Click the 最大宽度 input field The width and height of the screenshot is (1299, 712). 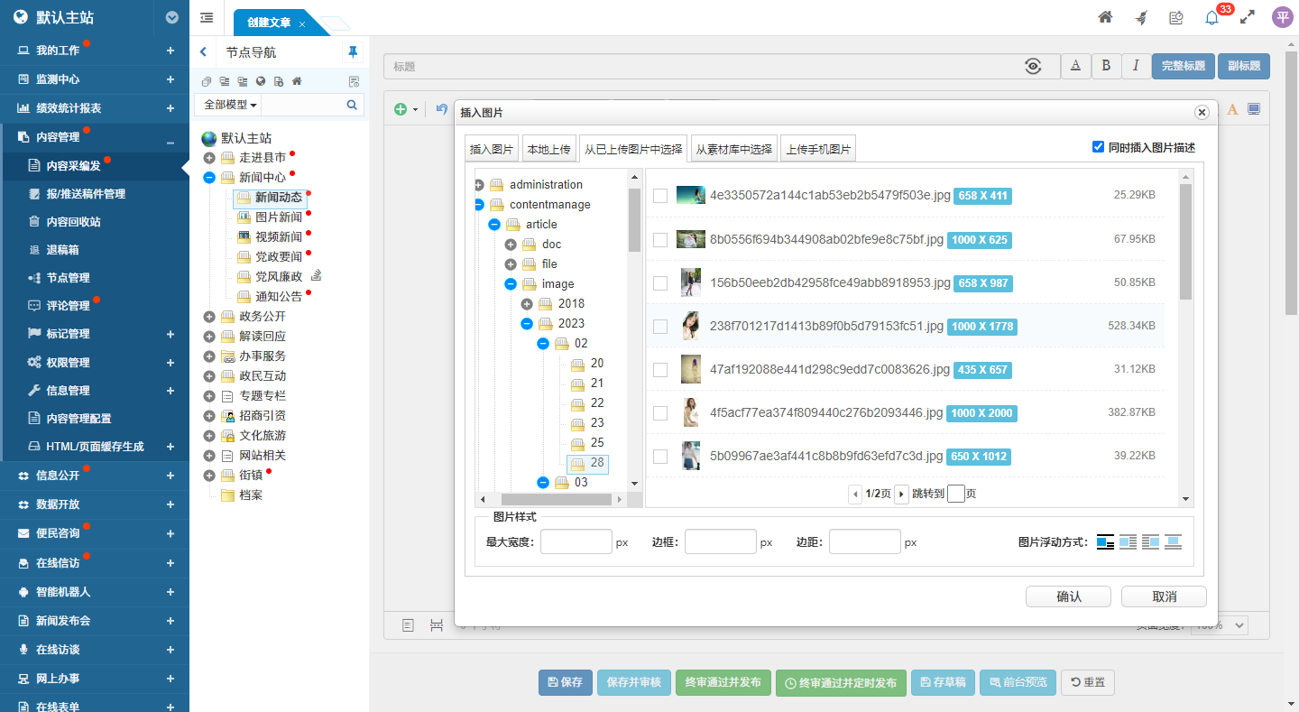[x=576, y=542]
